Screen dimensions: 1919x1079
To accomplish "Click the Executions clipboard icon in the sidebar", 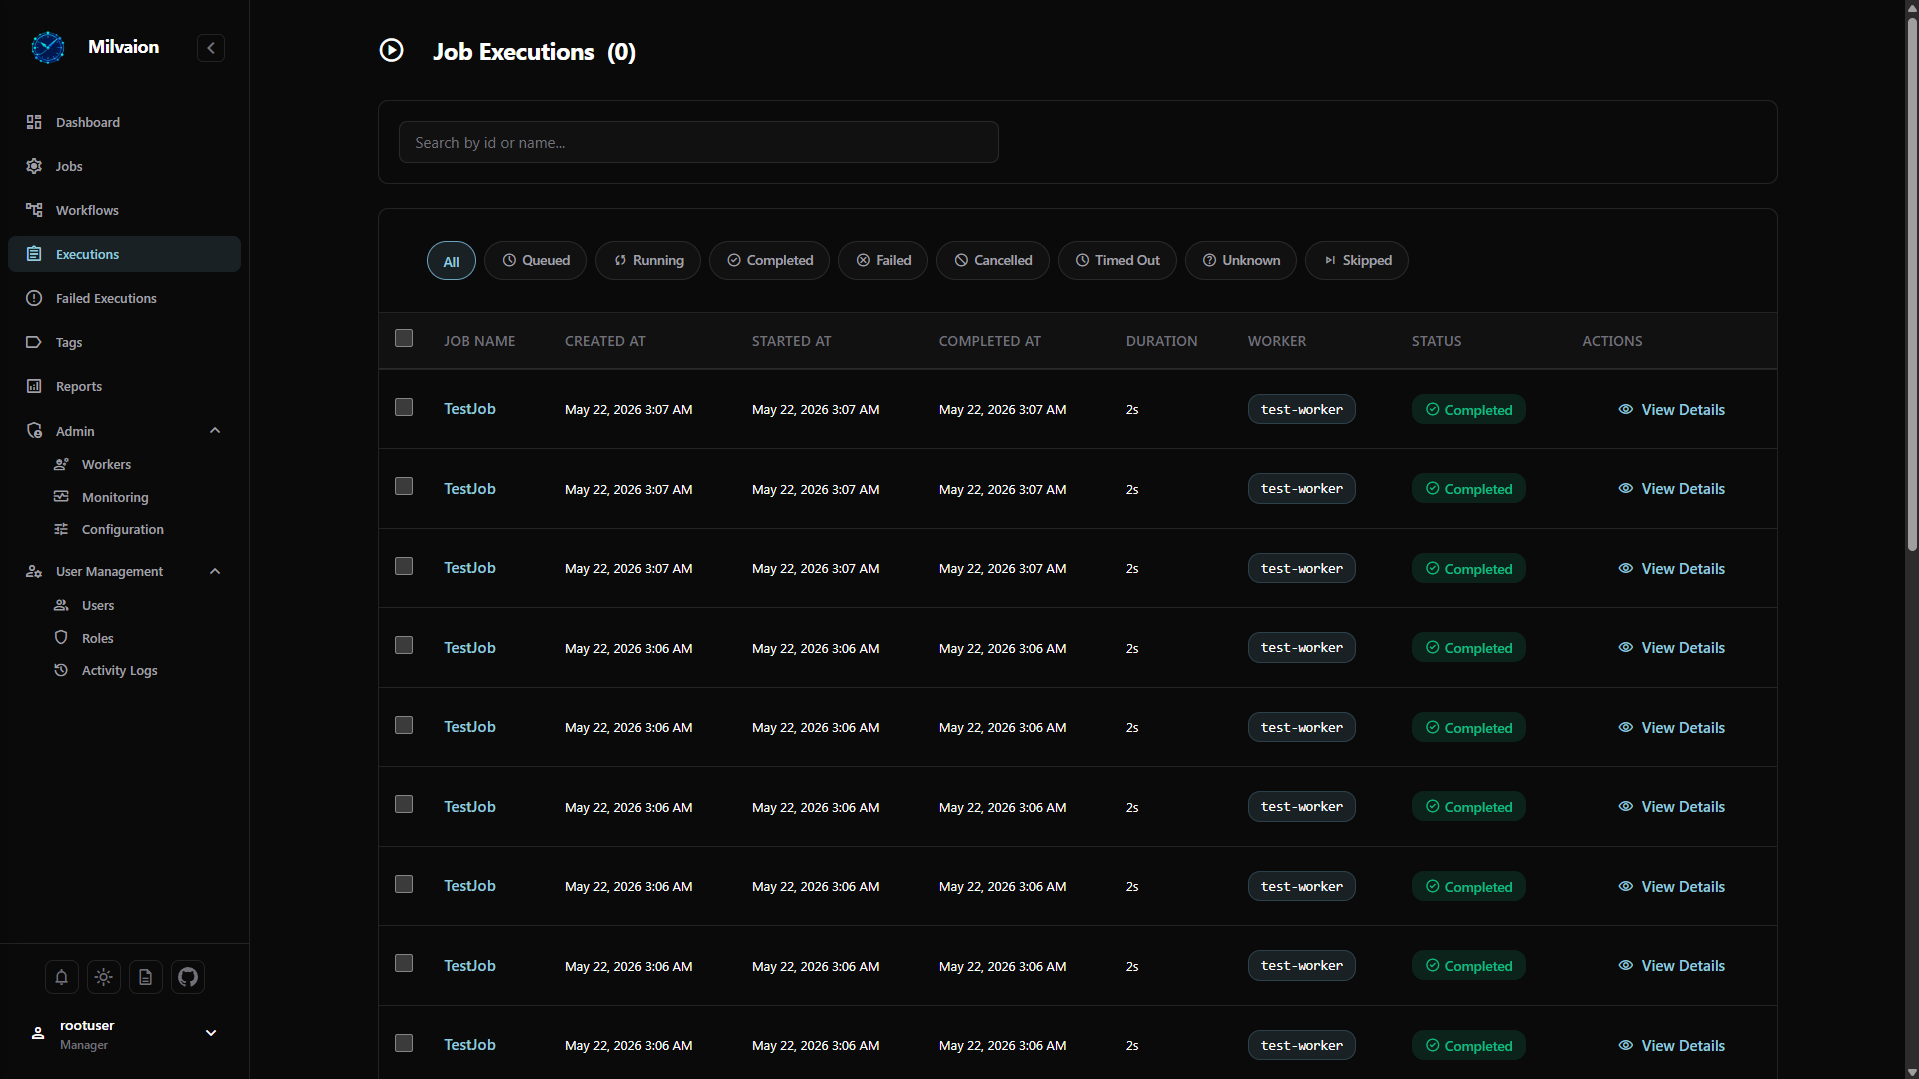I will [x=34, y=254].
